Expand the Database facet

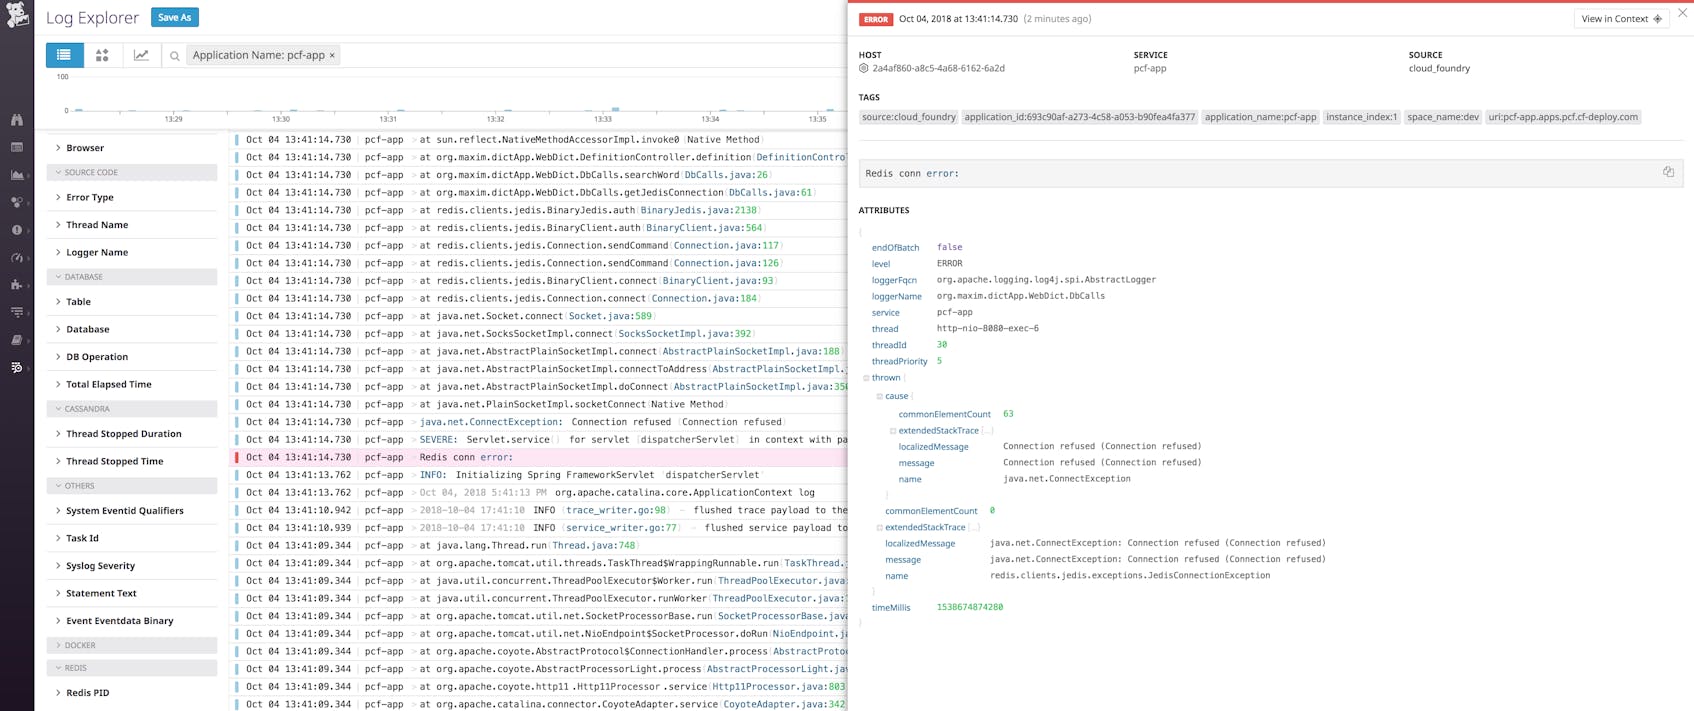click(131, 329)
